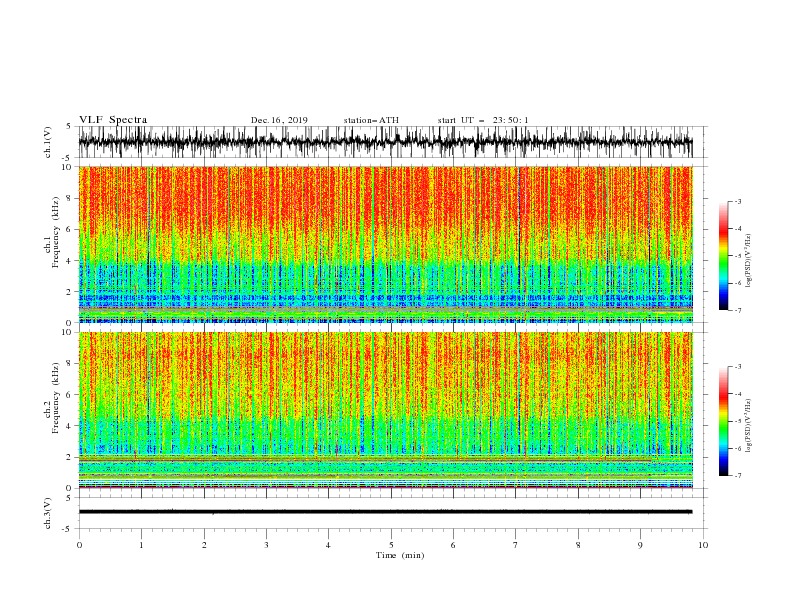Click time axis tick label 6
This screenshot has width=792, height=612.
pos(453,545)
